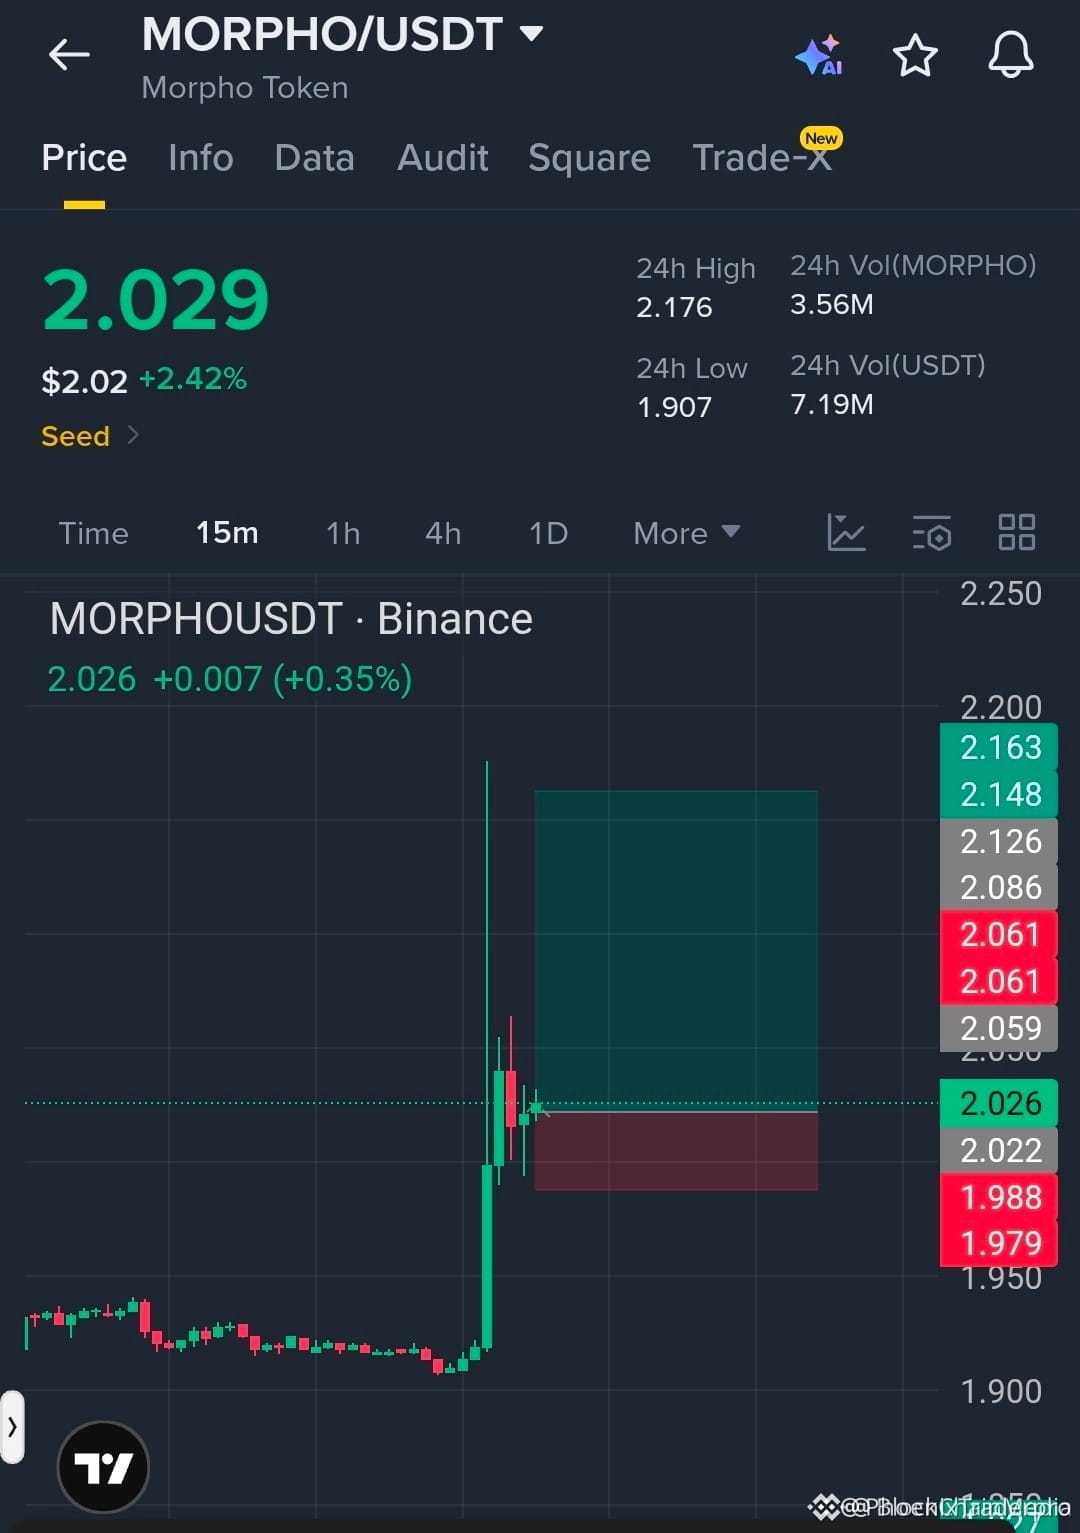Tap the 2.148 green price axis tag
Viewport: 1080px width, 1533px height.
pos(999,794)
